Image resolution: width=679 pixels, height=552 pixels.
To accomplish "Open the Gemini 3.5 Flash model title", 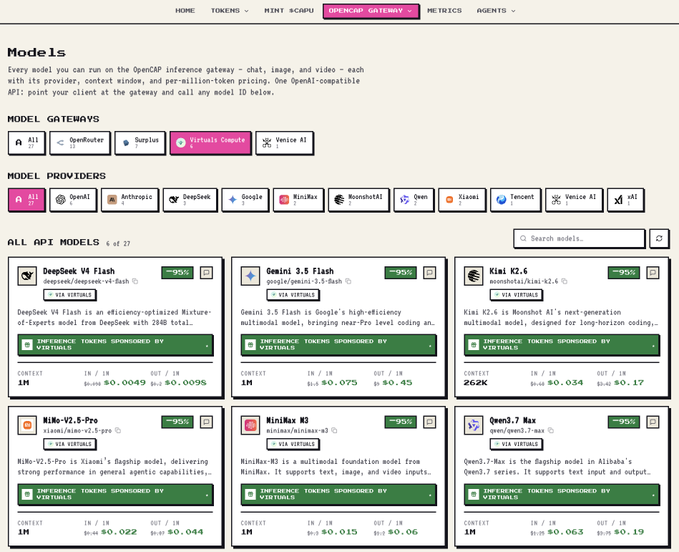I will 300,271.
